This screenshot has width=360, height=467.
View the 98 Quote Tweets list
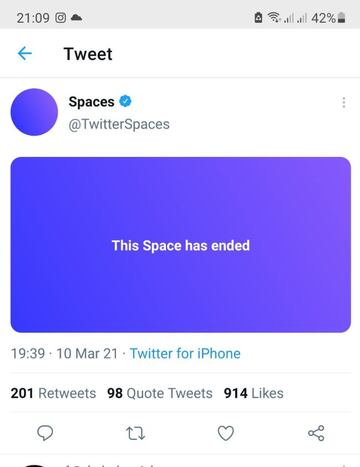[x=160, y=393]
